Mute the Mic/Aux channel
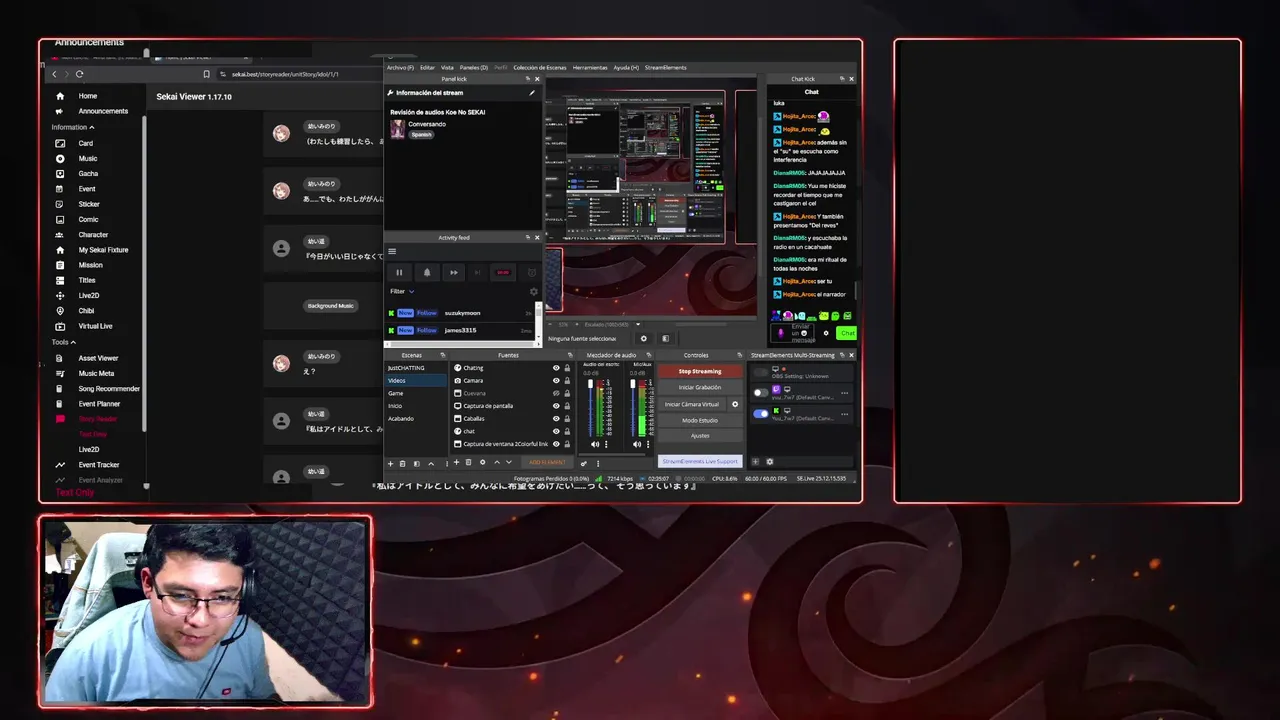Viewport: 1280px width, 720px height. 637,444
